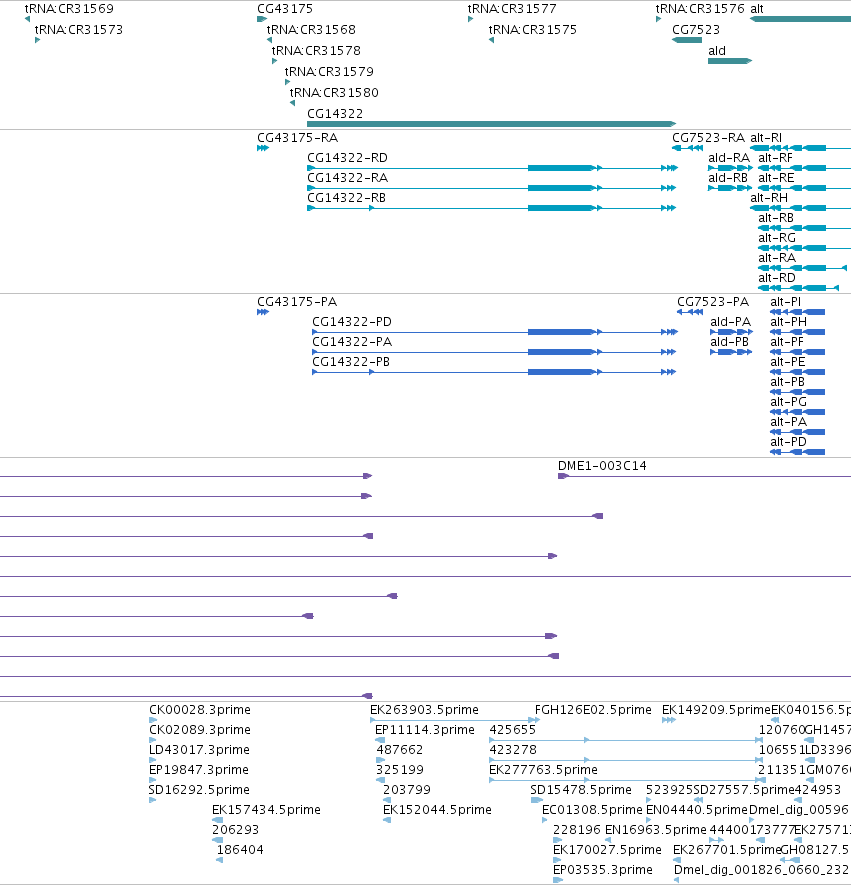Click the teal CG7523 gene arrow
Screen dimensions: 851x885
[687, 40]
